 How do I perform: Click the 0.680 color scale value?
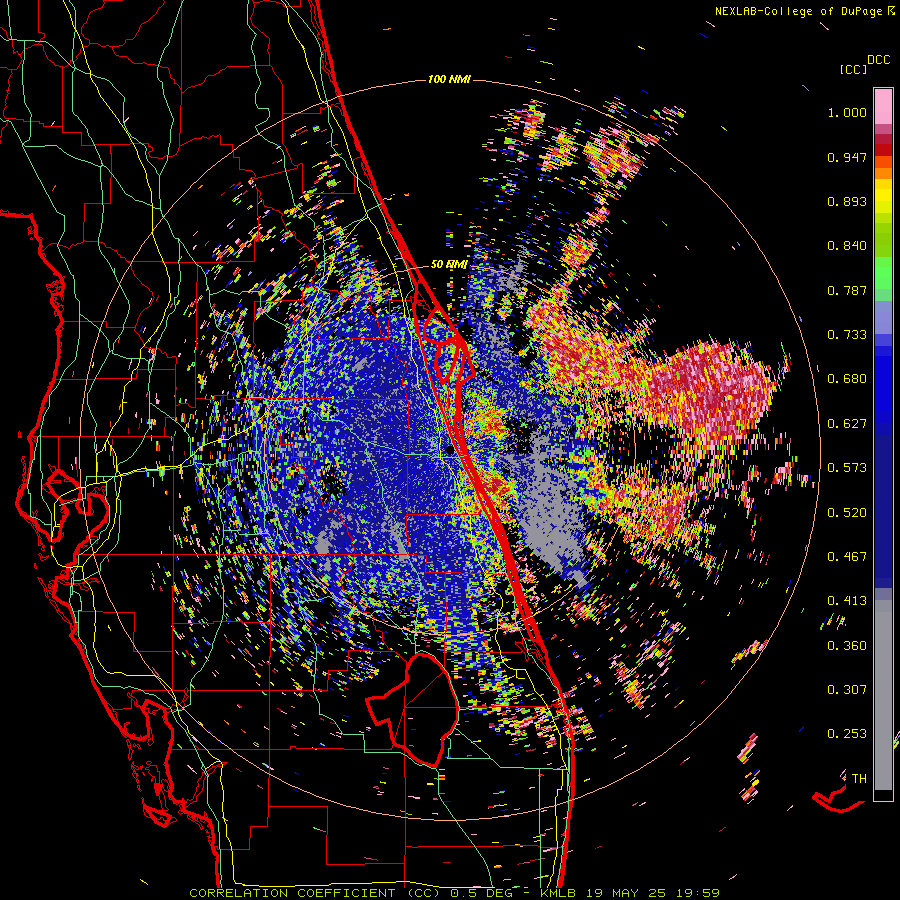click(847, 379)
